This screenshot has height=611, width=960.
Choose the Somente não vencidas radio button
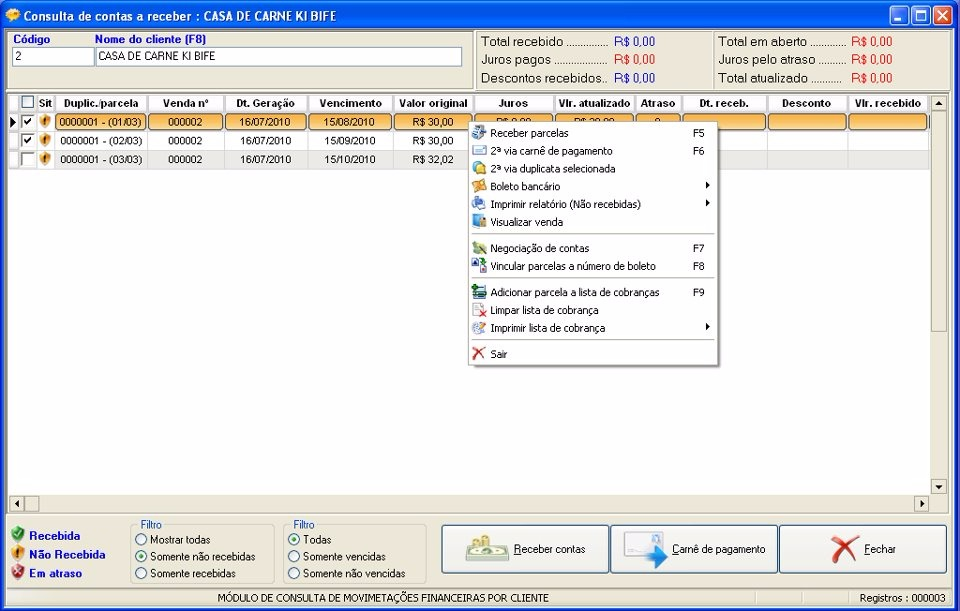coord(294,574)
